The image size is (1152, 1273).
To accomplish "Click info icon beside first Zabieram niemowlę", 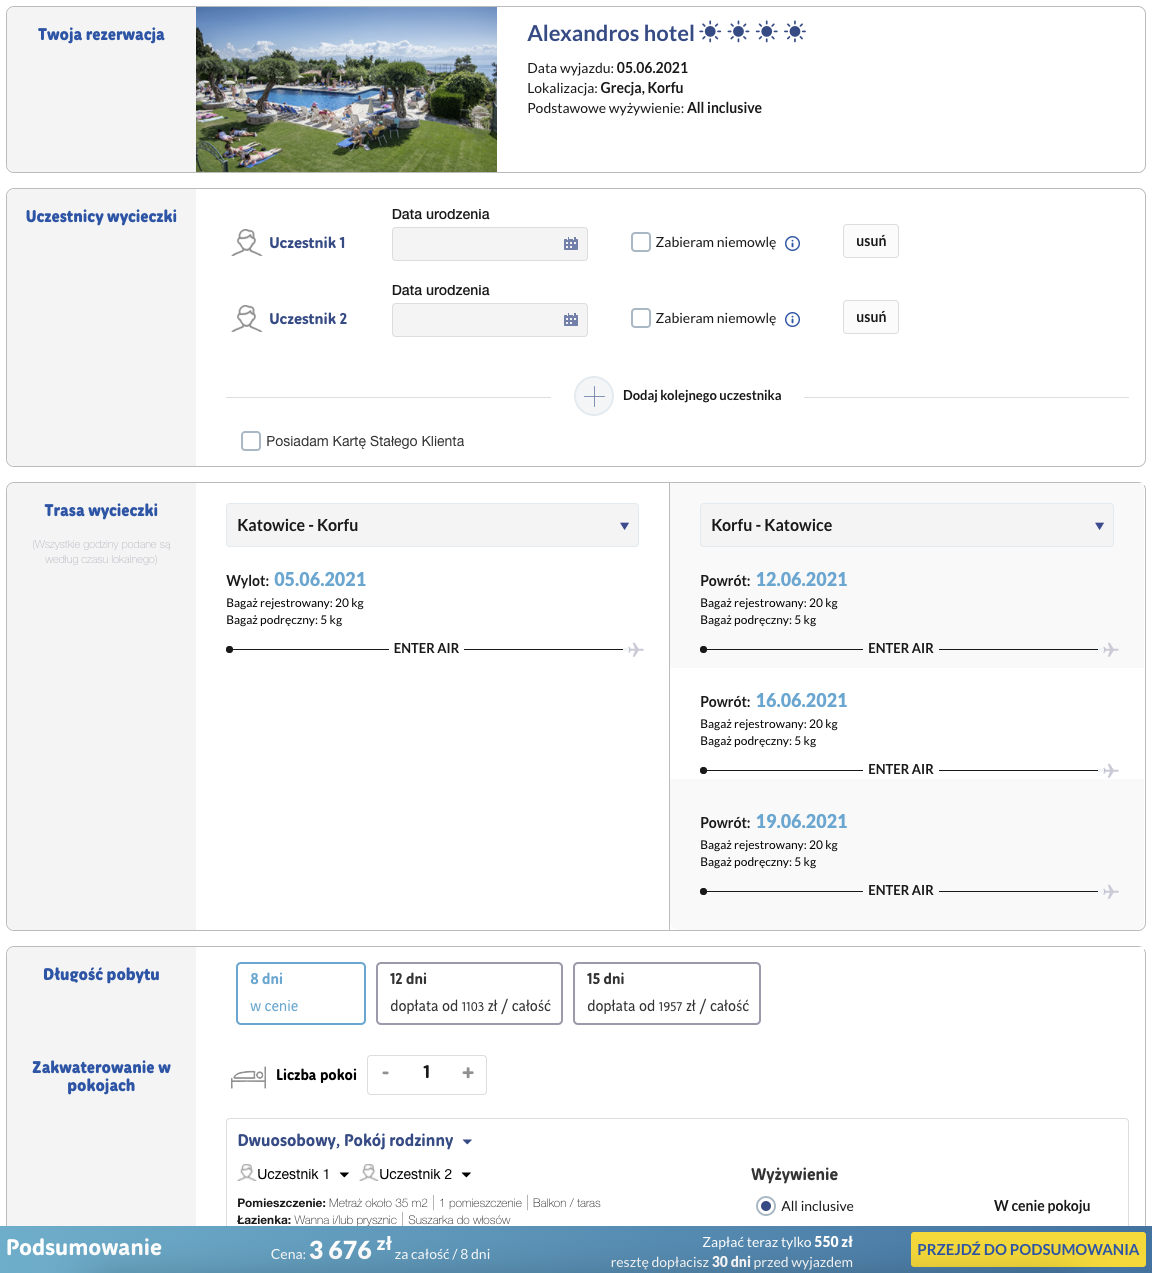I will [x=793, y=244].
